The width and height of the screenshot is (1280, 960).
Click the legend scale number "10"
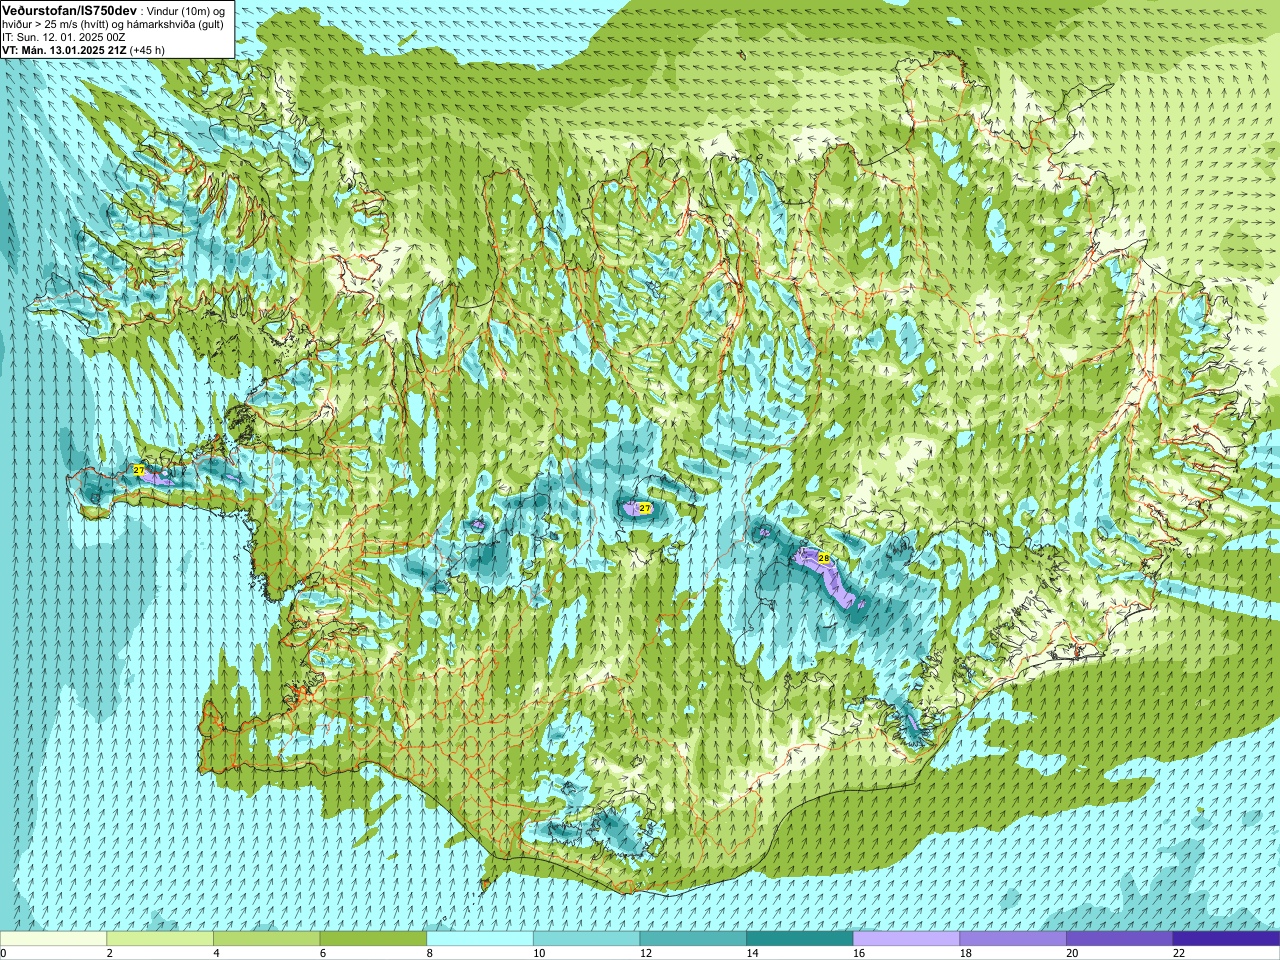click(539, 953)
